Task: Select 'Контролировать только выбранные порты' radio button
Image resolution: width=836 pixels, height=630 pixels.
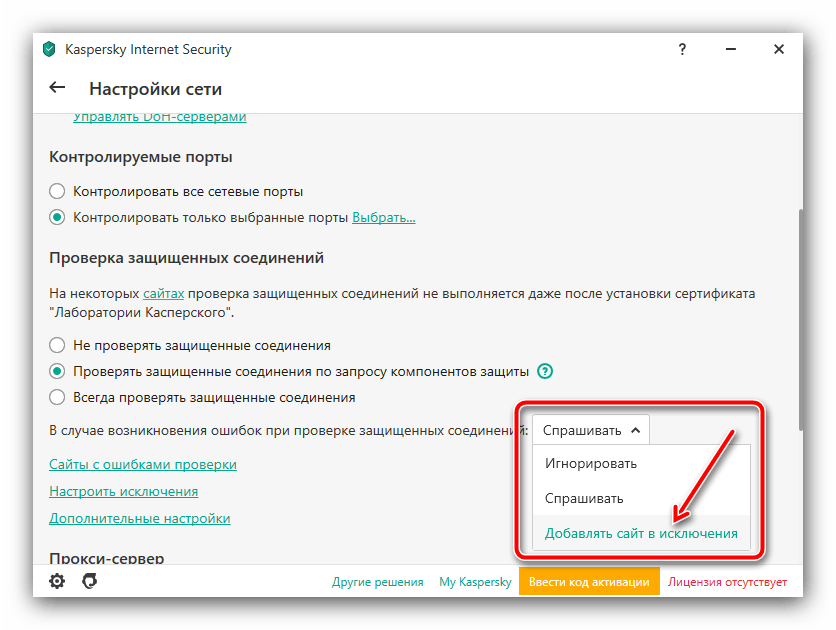Action: point(57,217)
